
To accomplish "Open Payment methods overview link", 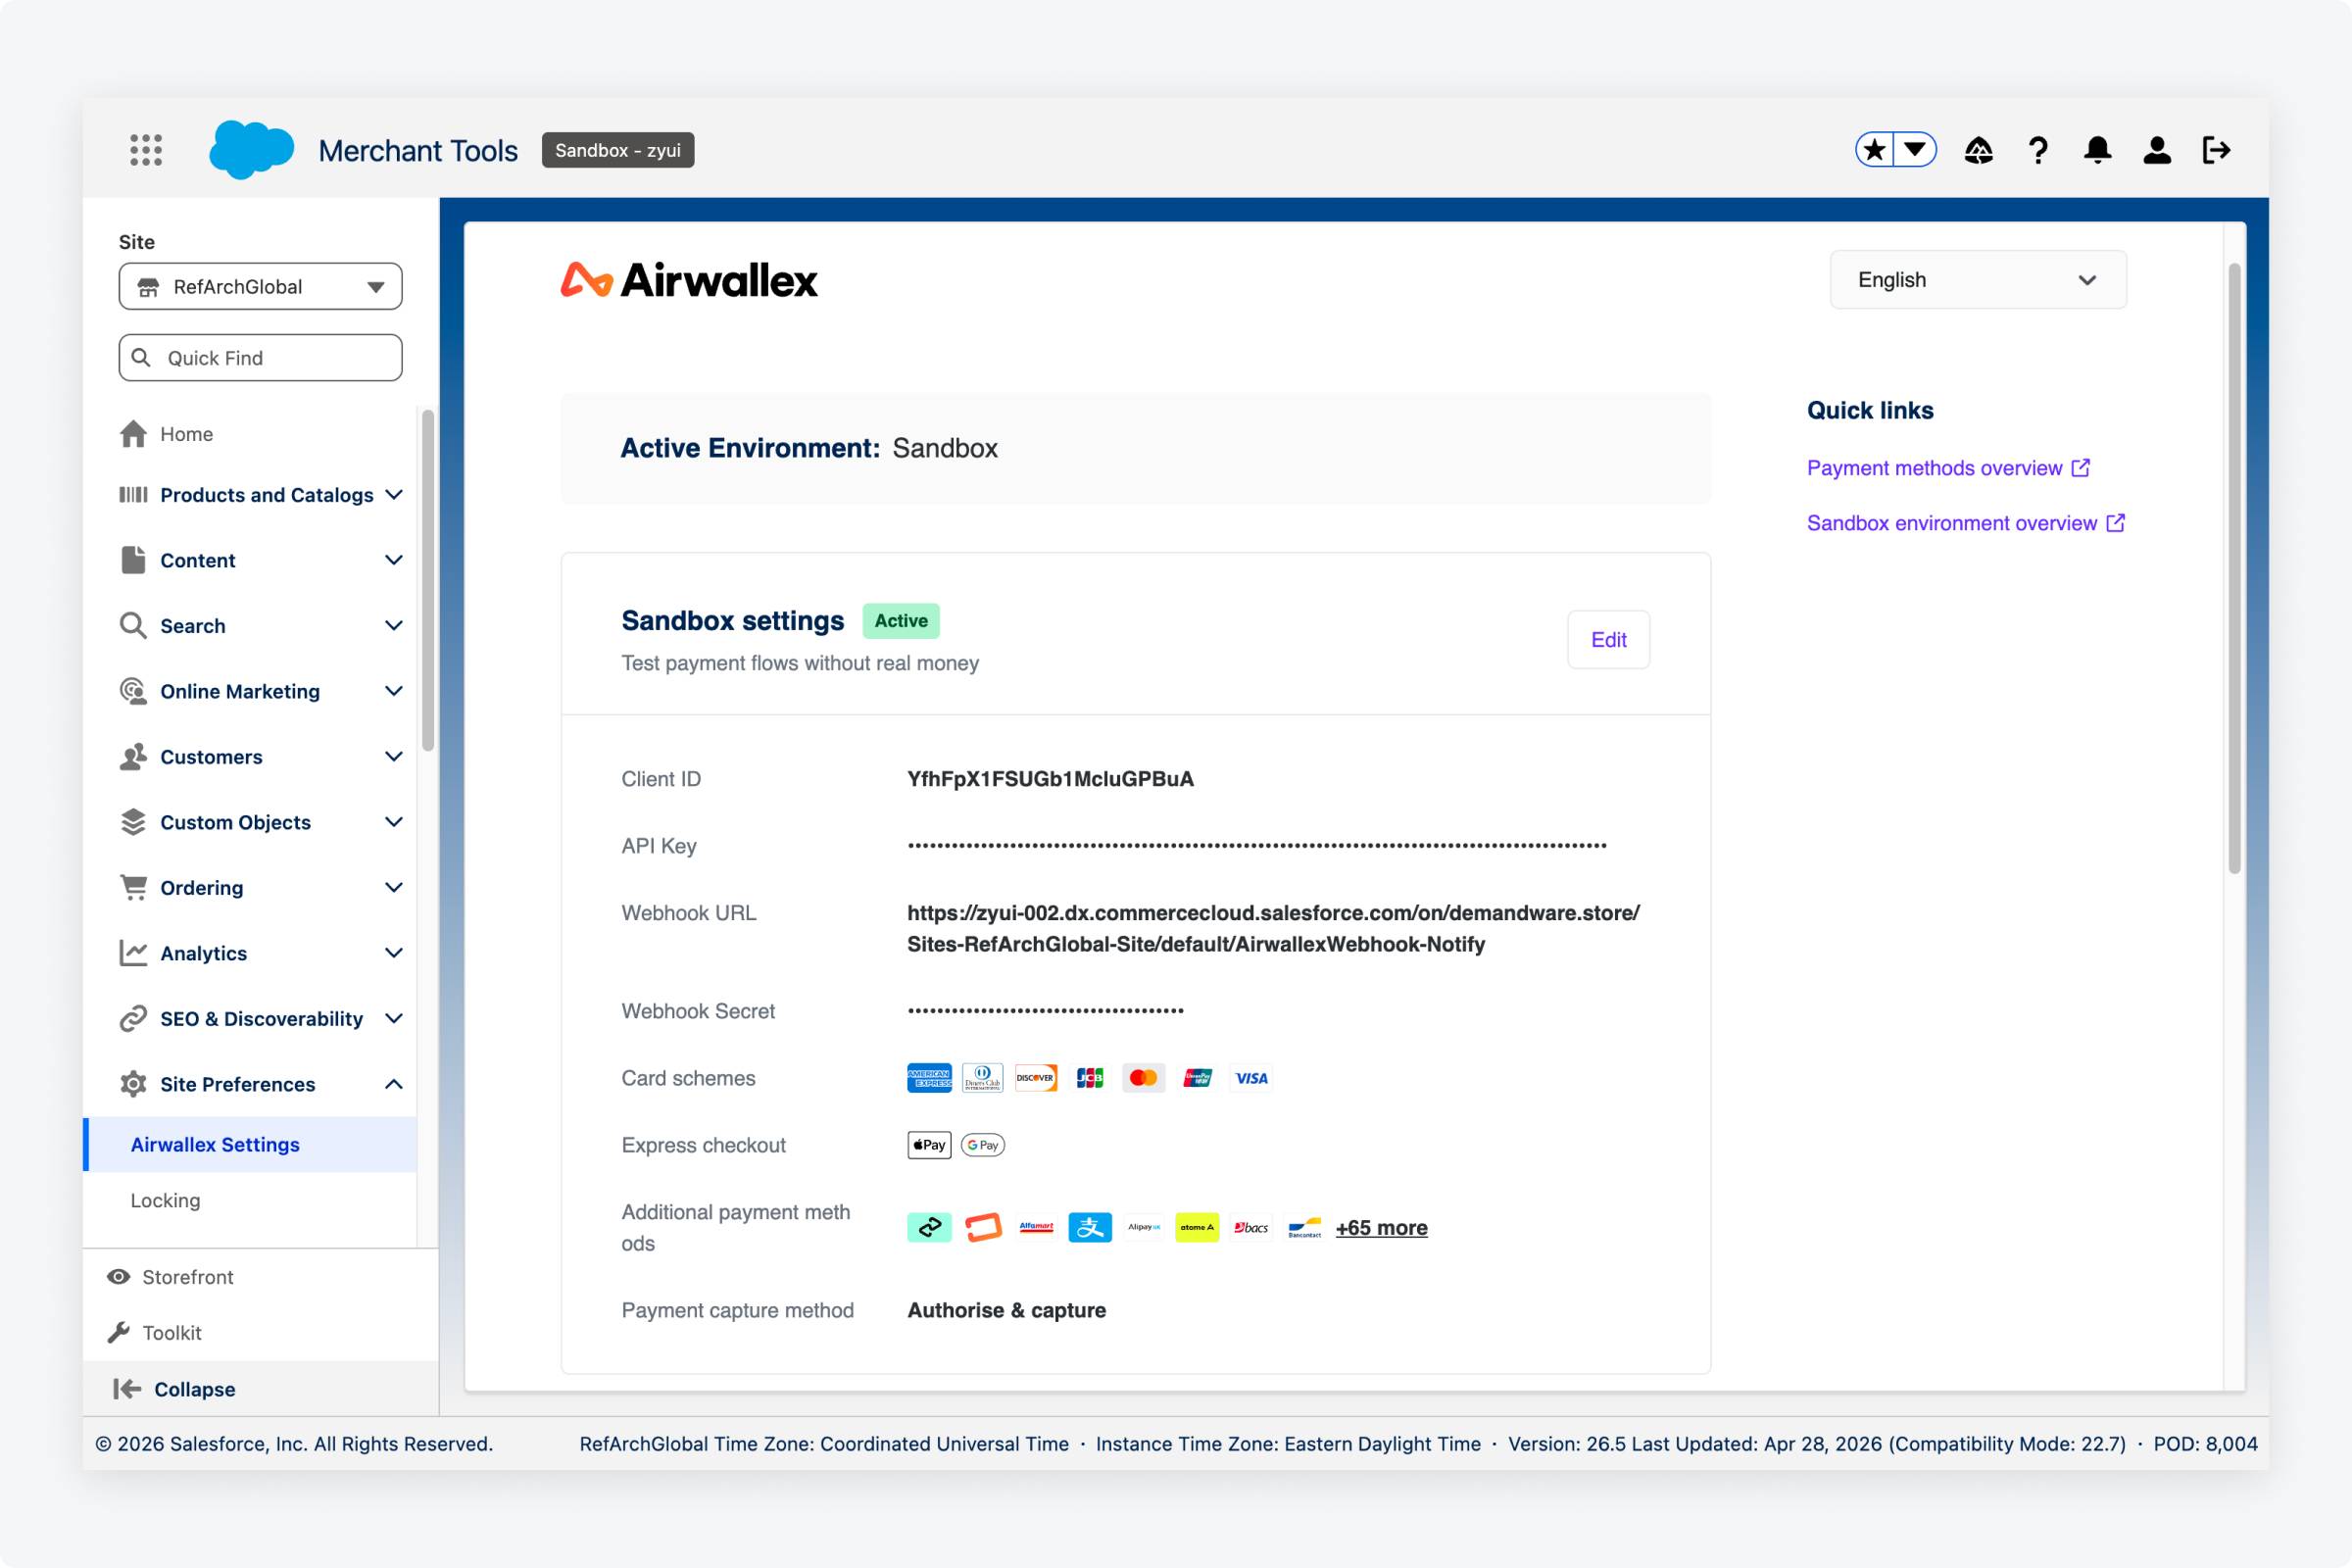I will (1948, 468).
